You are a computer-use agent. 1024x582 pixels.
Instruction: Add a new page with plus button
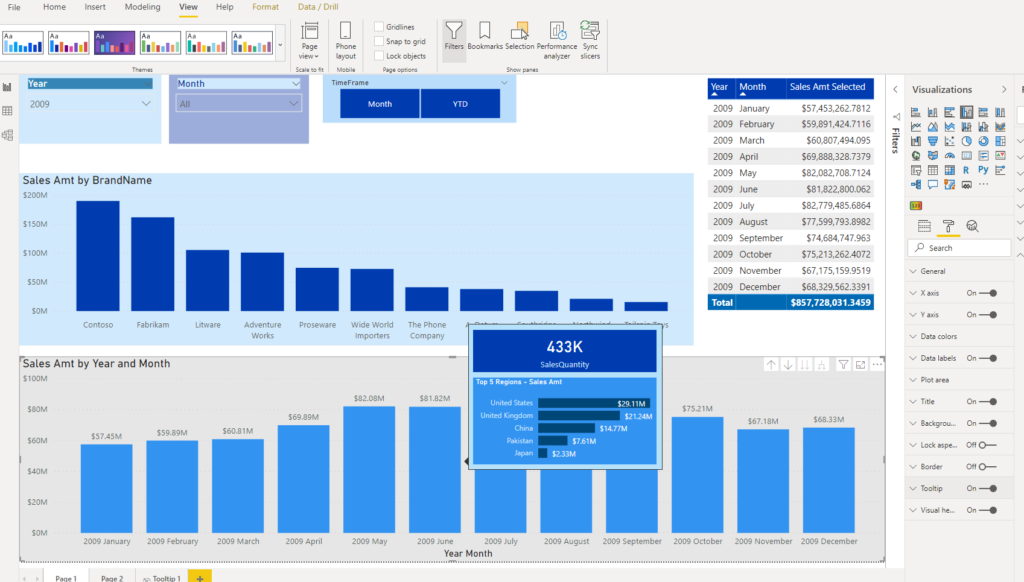click(200, 577)
